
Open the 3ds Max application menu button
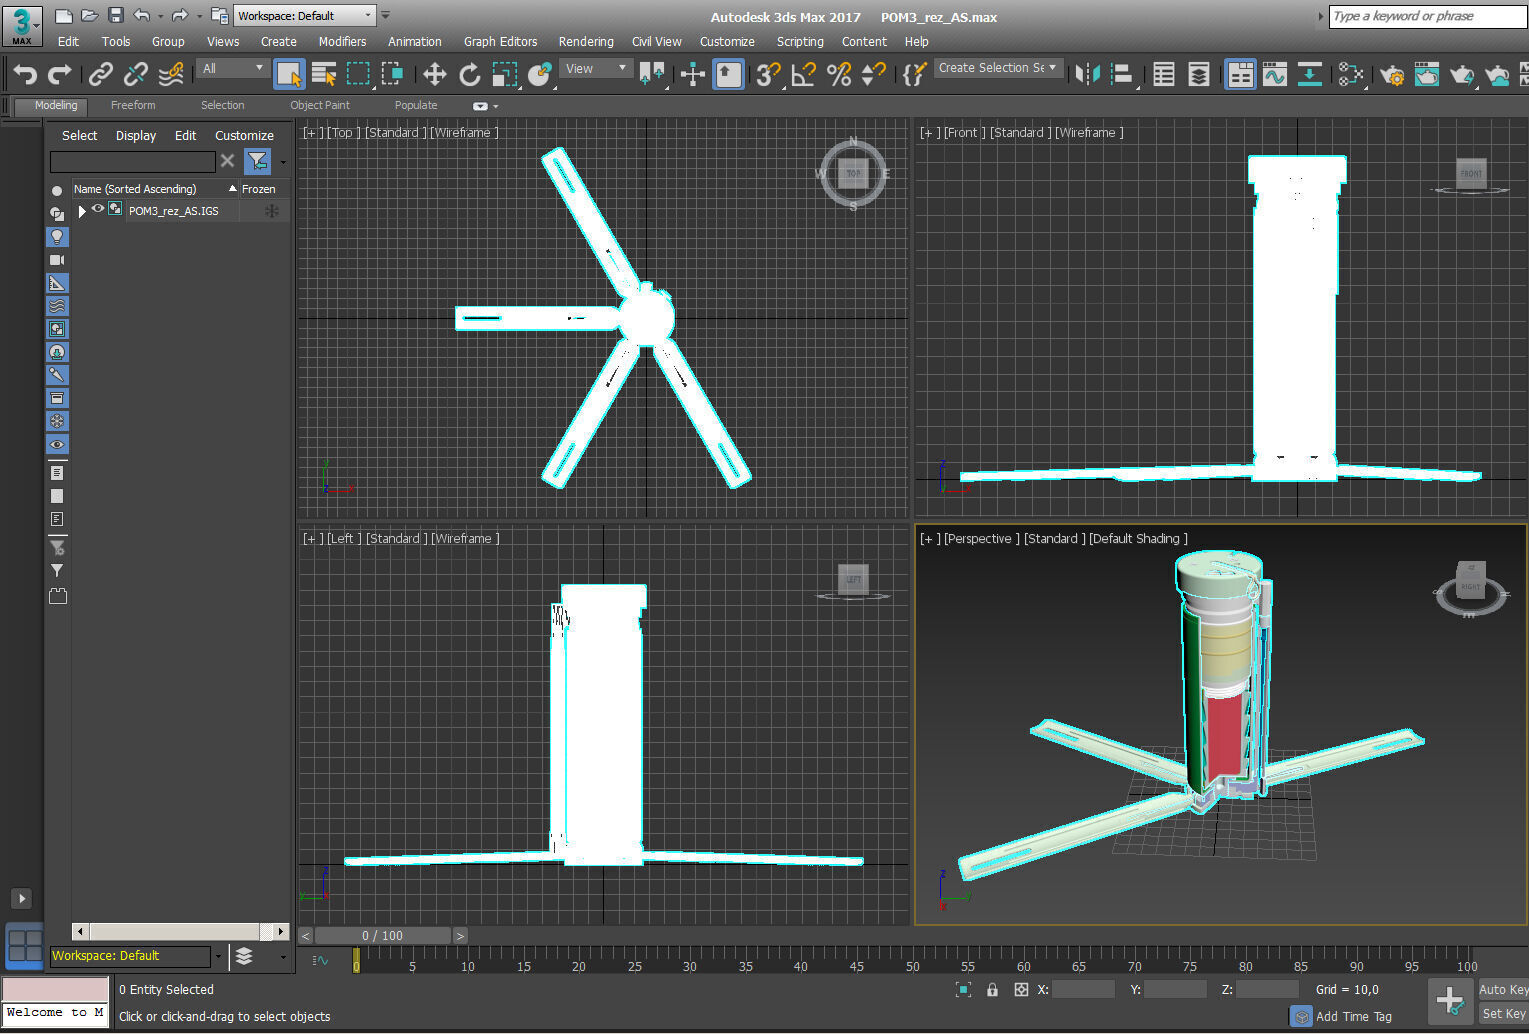click(22, 26)
